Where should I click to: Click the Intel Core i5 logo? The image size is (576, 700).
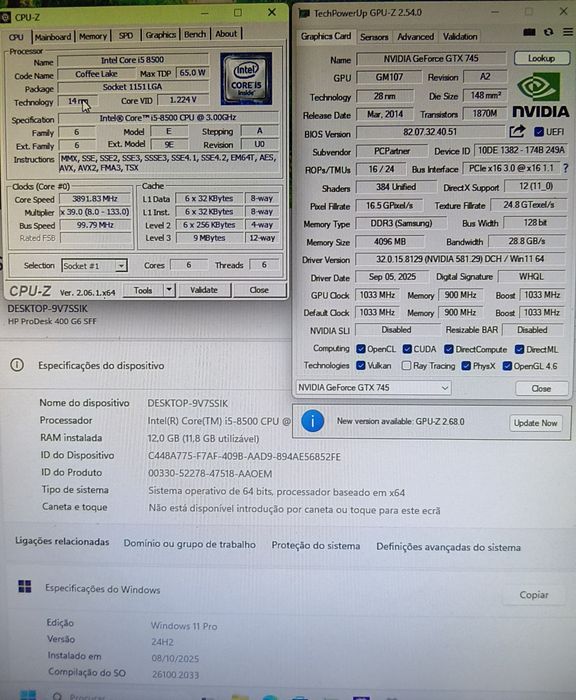click(x=246, y=79)
